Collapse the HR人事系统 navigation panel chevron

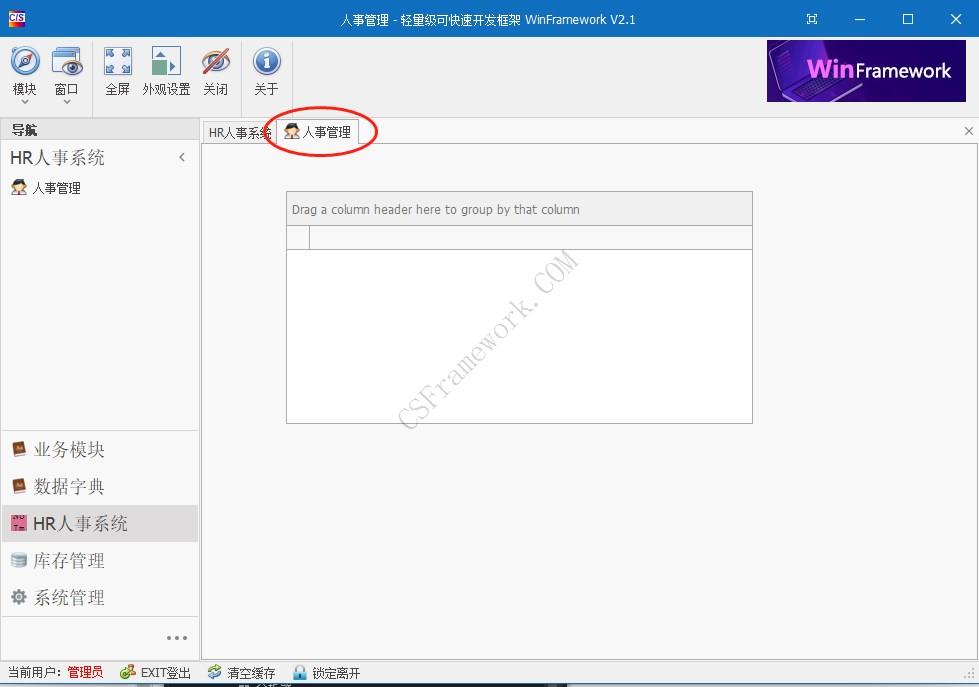[182, 158]
